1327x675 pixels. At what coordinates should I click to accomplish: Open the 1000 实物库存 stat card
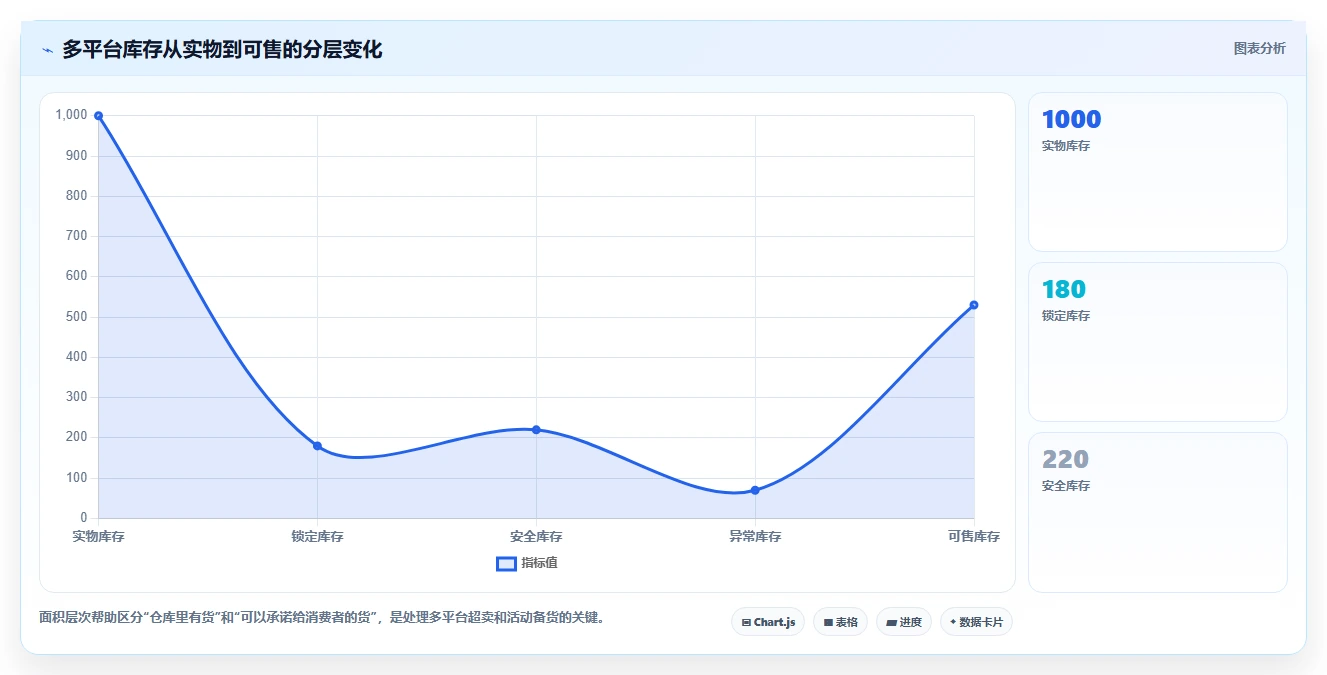1157,172
